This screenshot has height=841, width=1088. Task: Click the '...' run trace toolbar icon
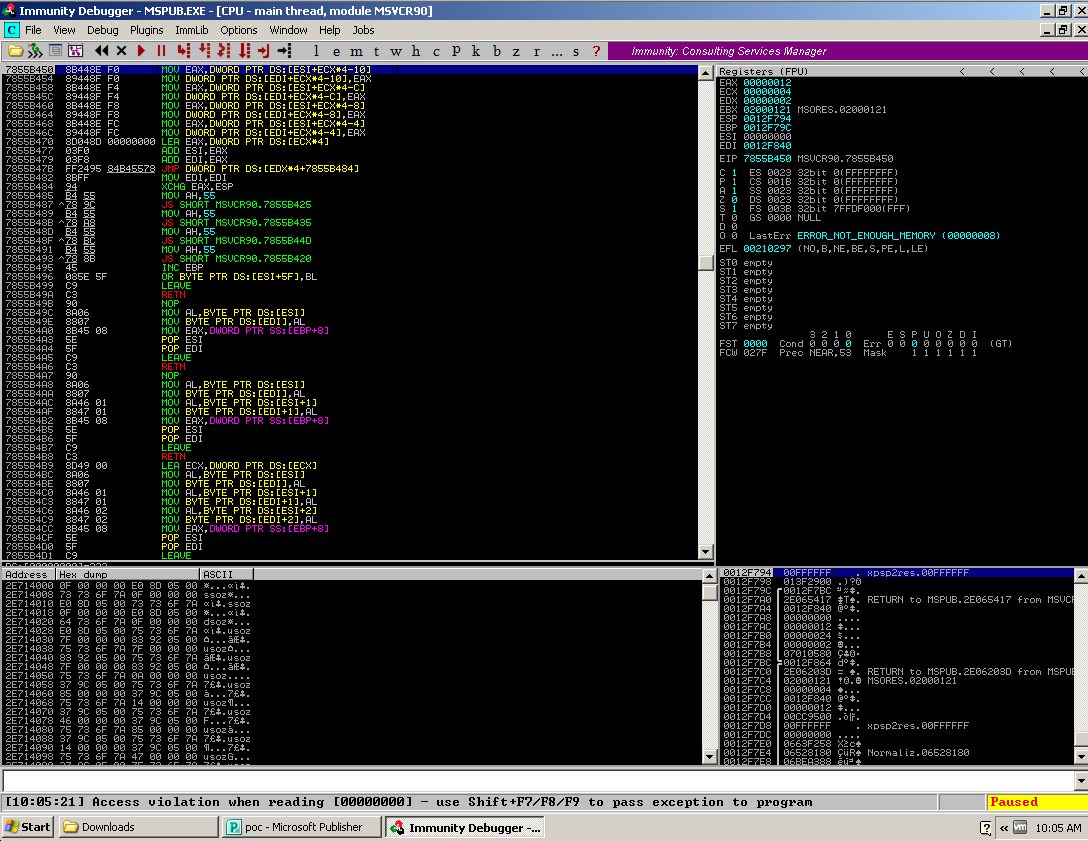pyautogui.click(x=556, y=51)
